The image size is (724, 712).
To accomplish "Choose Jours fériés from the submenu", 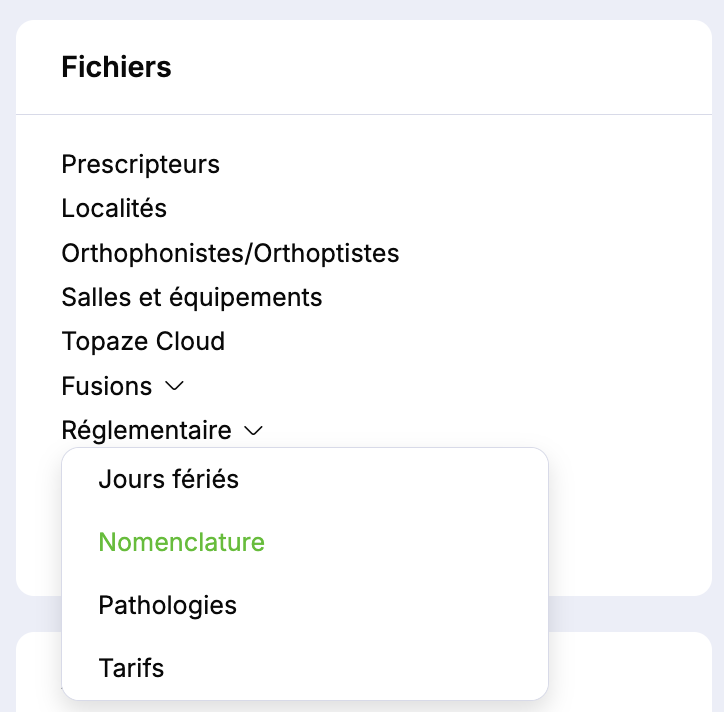I will 168,479.
